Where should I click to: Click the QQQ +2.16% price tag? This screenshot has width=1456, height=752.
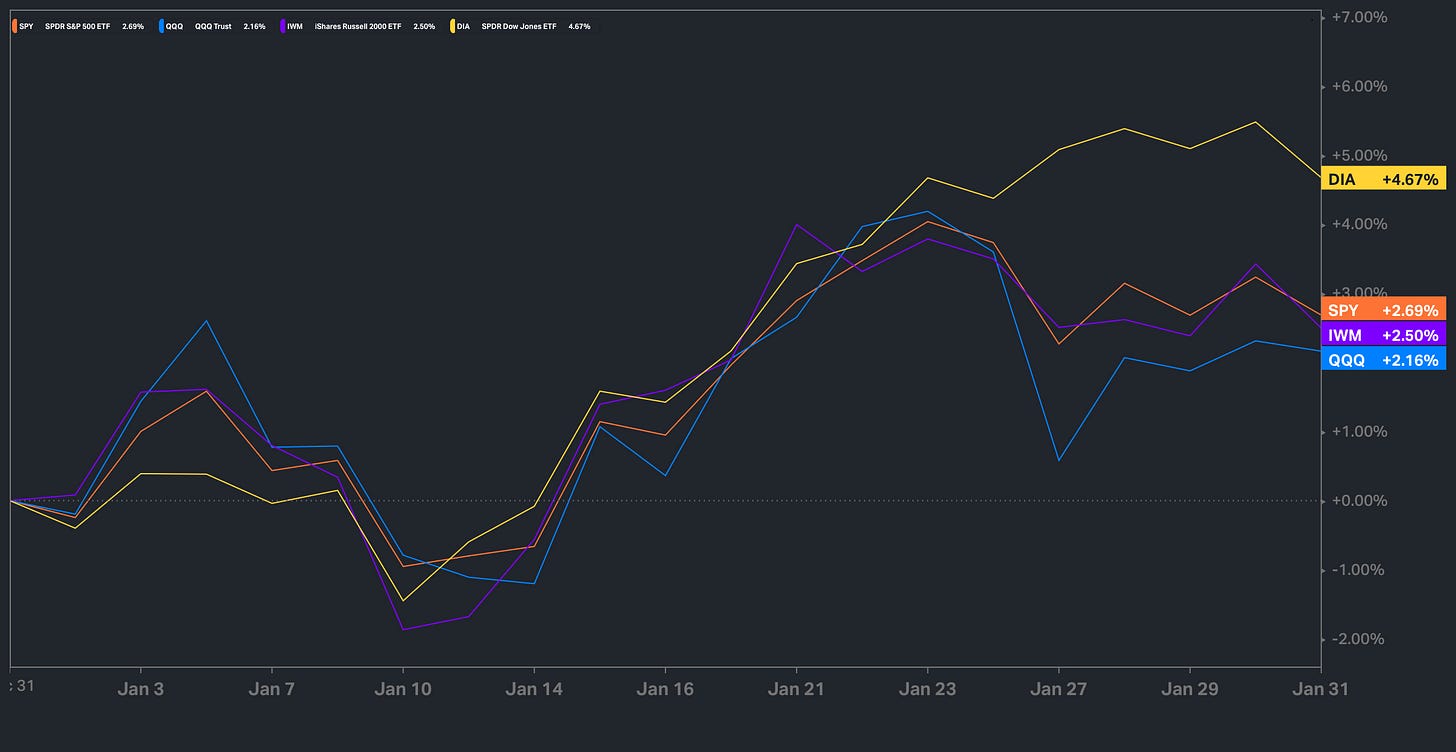1383,360
